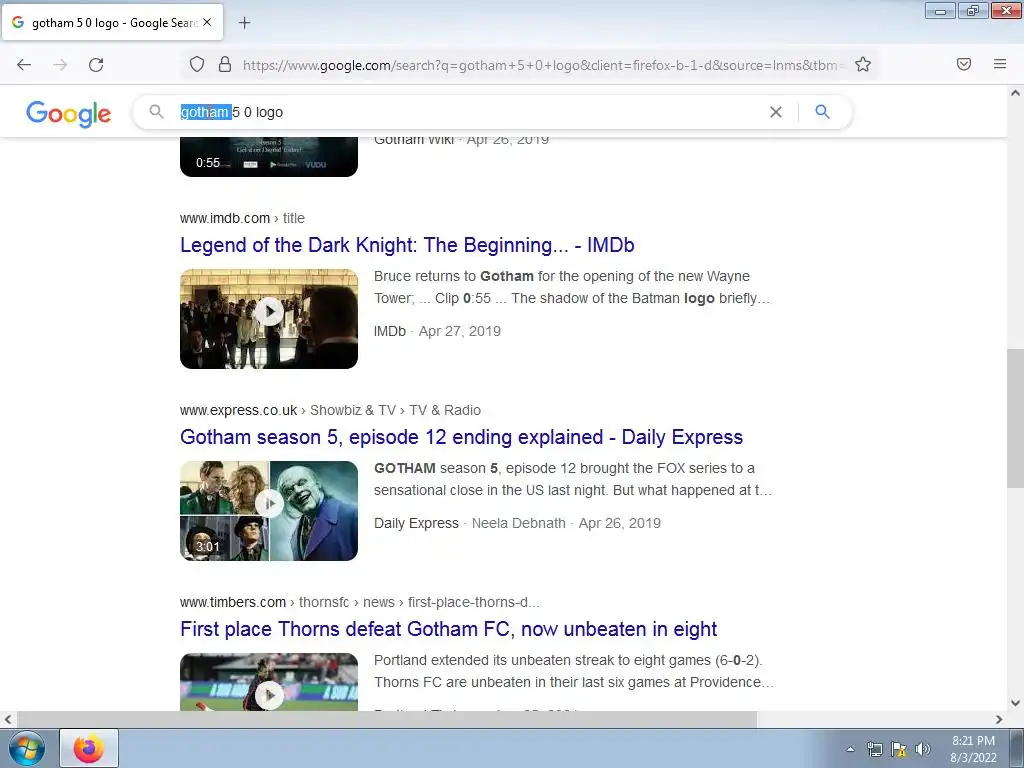Select the gotham 5 0 logo tab
Viewport: 1024px width, 768px height.
112,22
